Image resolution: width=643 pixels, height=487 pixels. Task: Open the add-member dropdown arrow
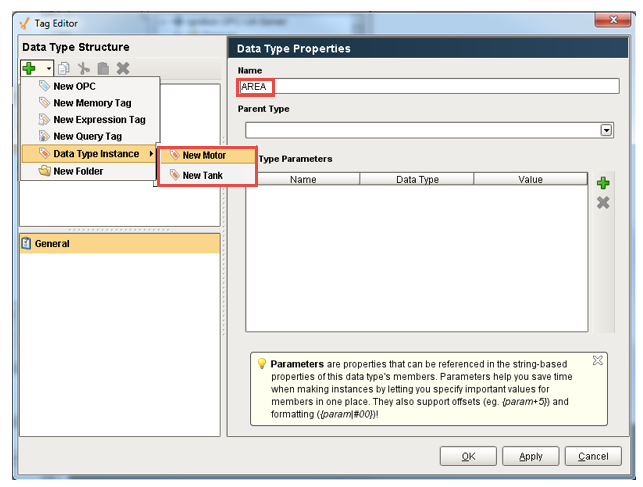[44, 69]
